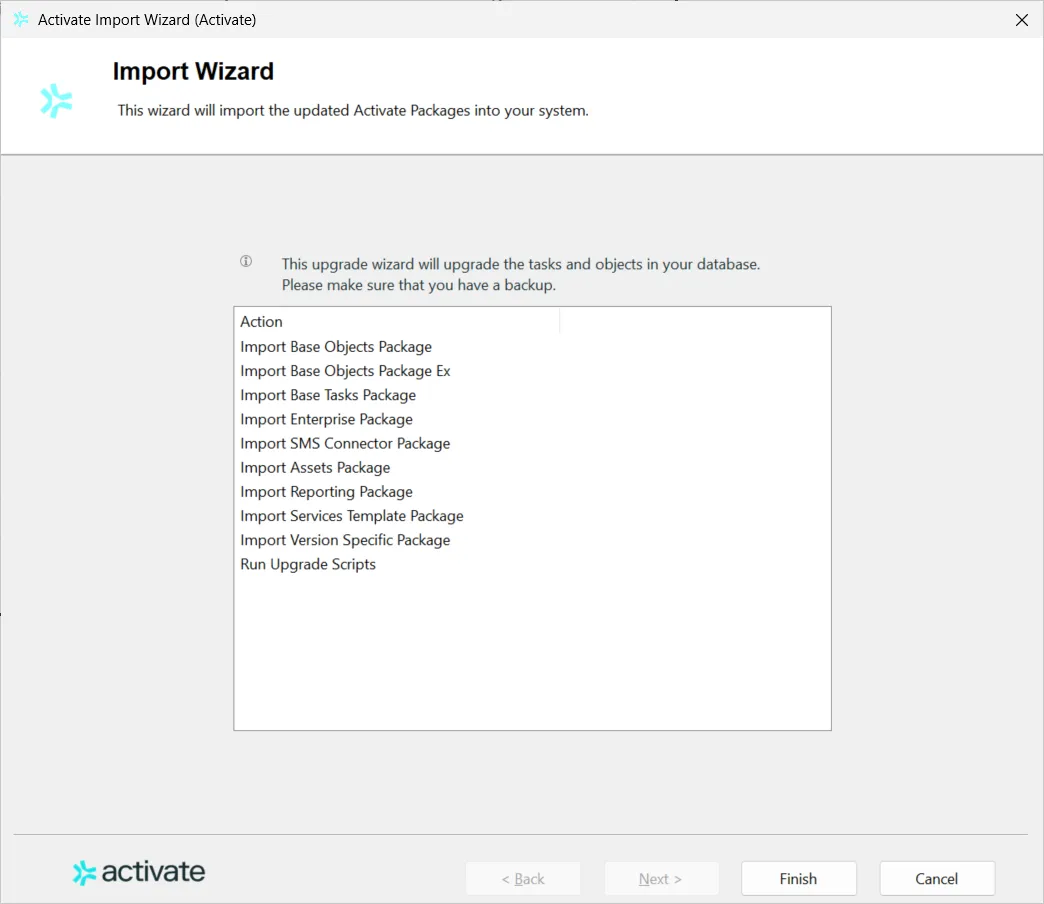Click the info icon beside the upgrade notice
1044x904 pixels.
246,261
